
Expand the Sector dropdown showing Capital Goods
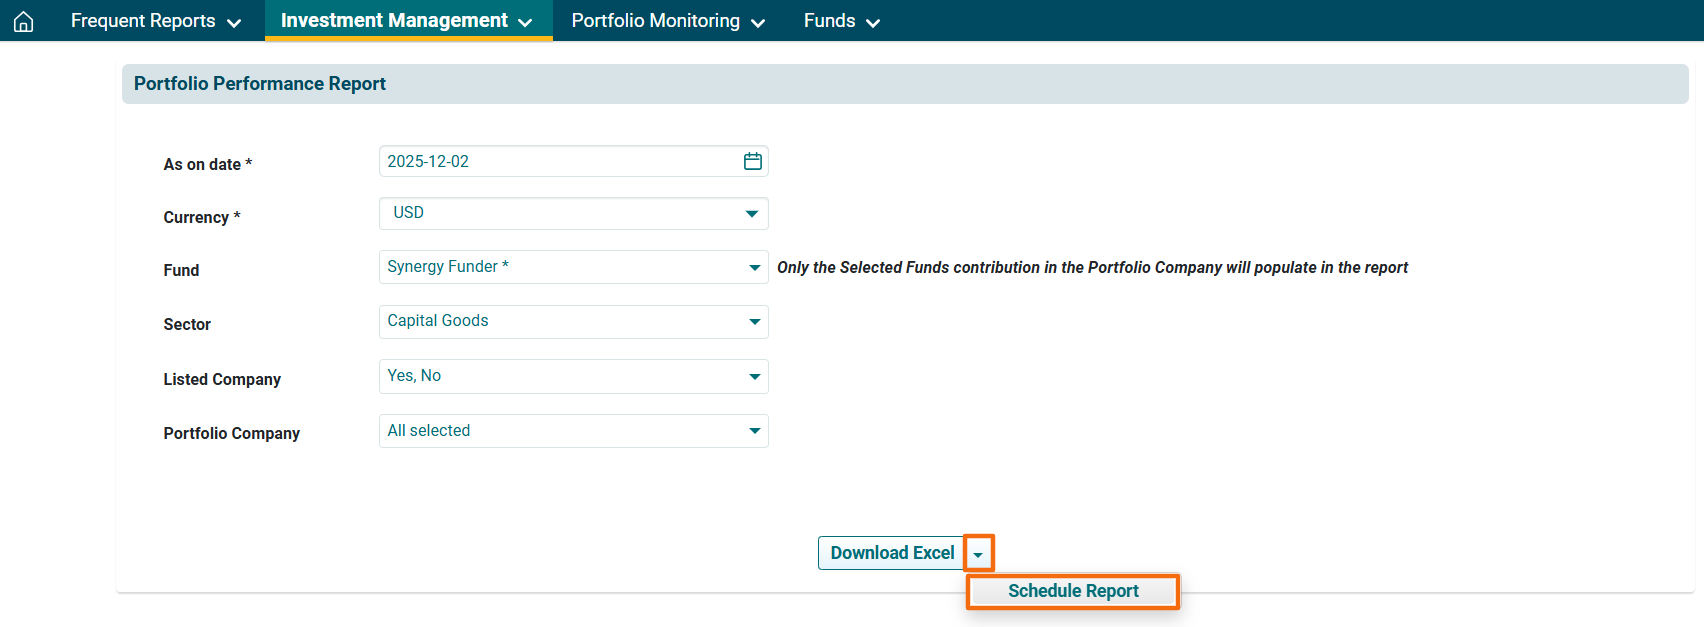click(x=573, y=322)
